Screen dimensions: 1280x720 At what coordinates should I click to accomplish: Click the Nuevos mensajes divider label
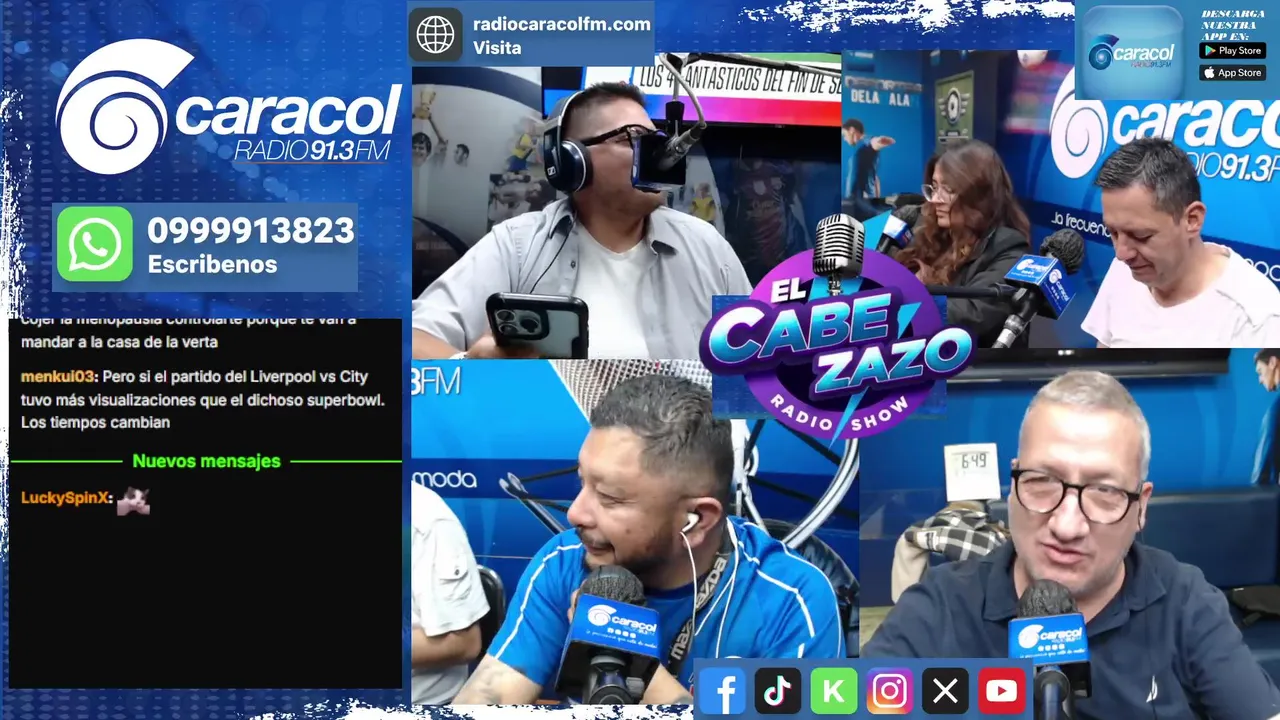tap(206, 461)
